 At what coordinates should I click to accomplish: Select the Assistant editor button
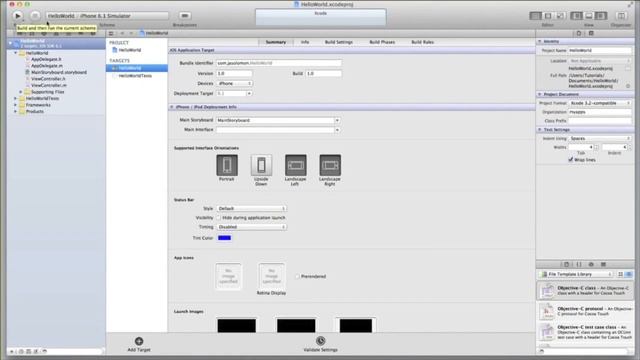(x=548, y=16)
